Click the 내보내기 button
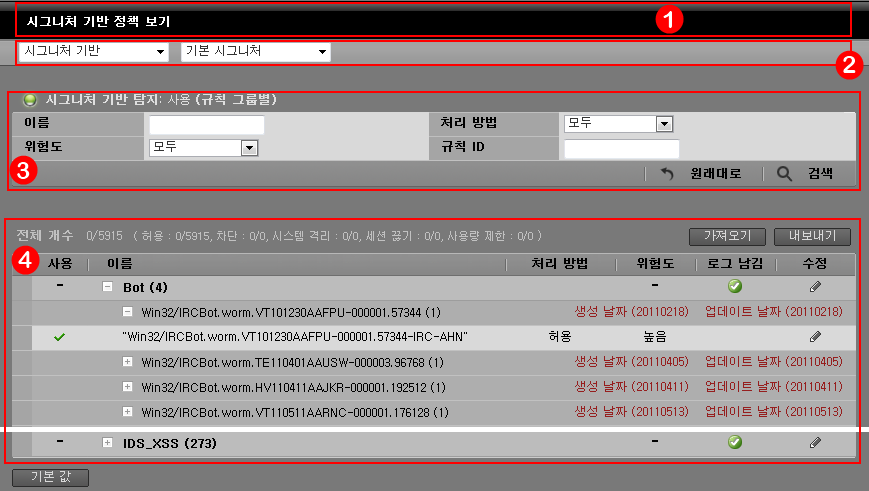This screenshot has width=869, height=491. click(812, 237)
